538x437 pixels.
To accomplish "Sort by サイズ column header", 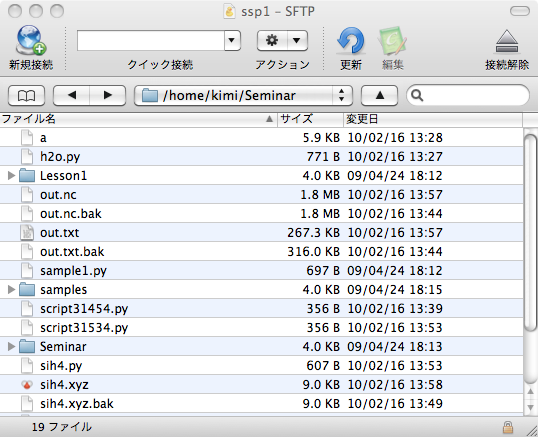I will 310,119.
